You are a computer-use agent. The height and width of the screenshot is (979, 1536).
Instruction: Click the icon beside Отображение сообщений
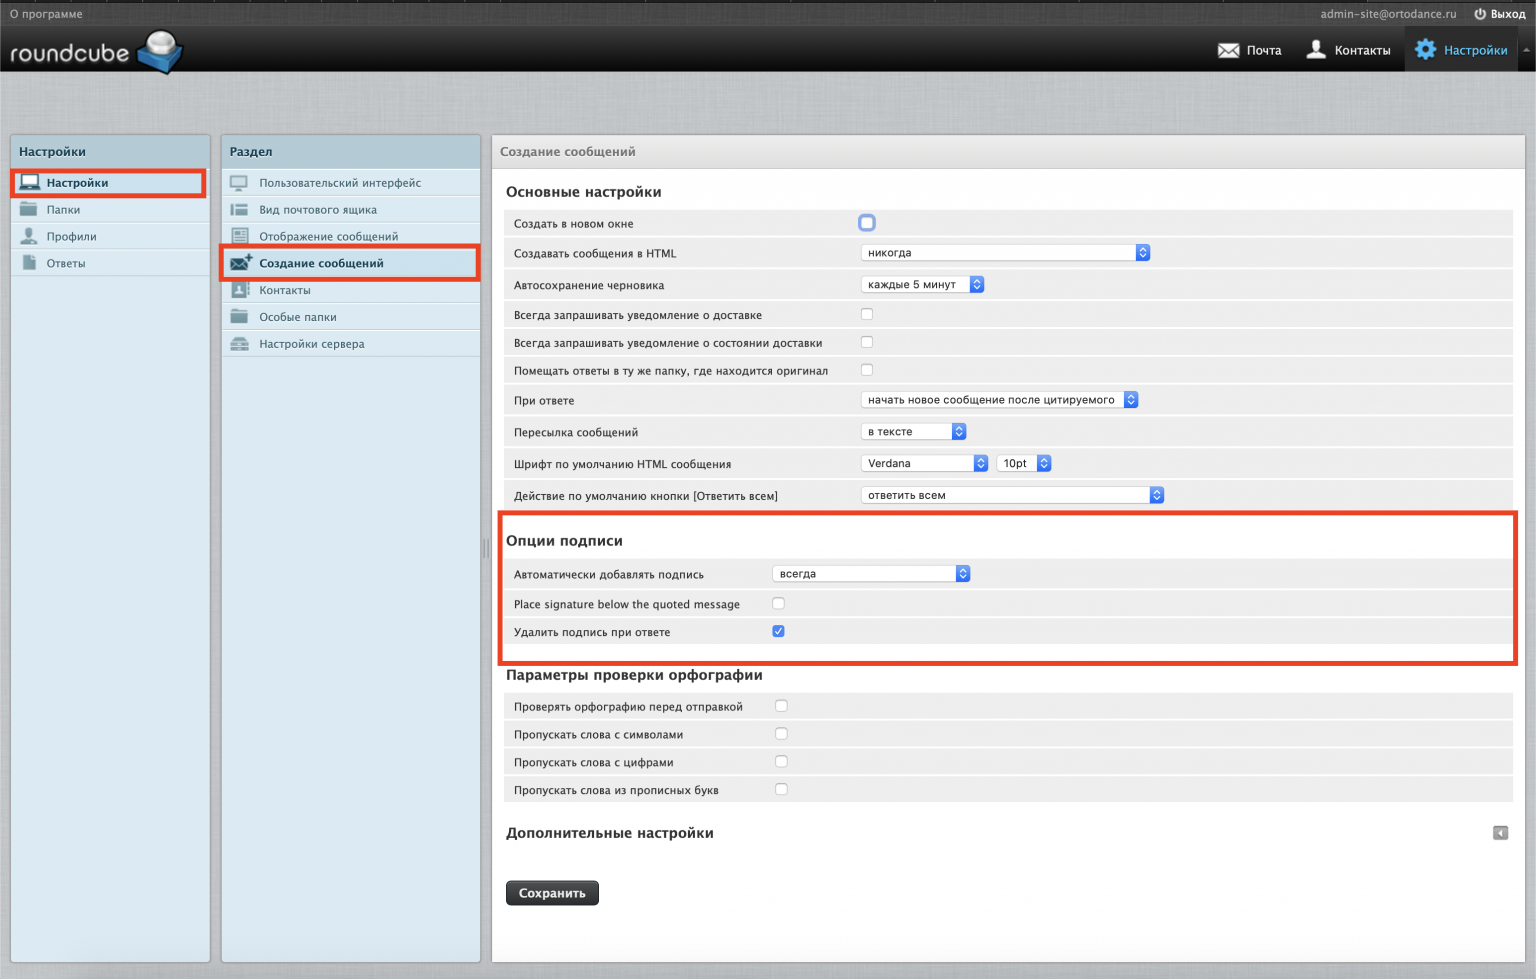(x=239, y=236)
